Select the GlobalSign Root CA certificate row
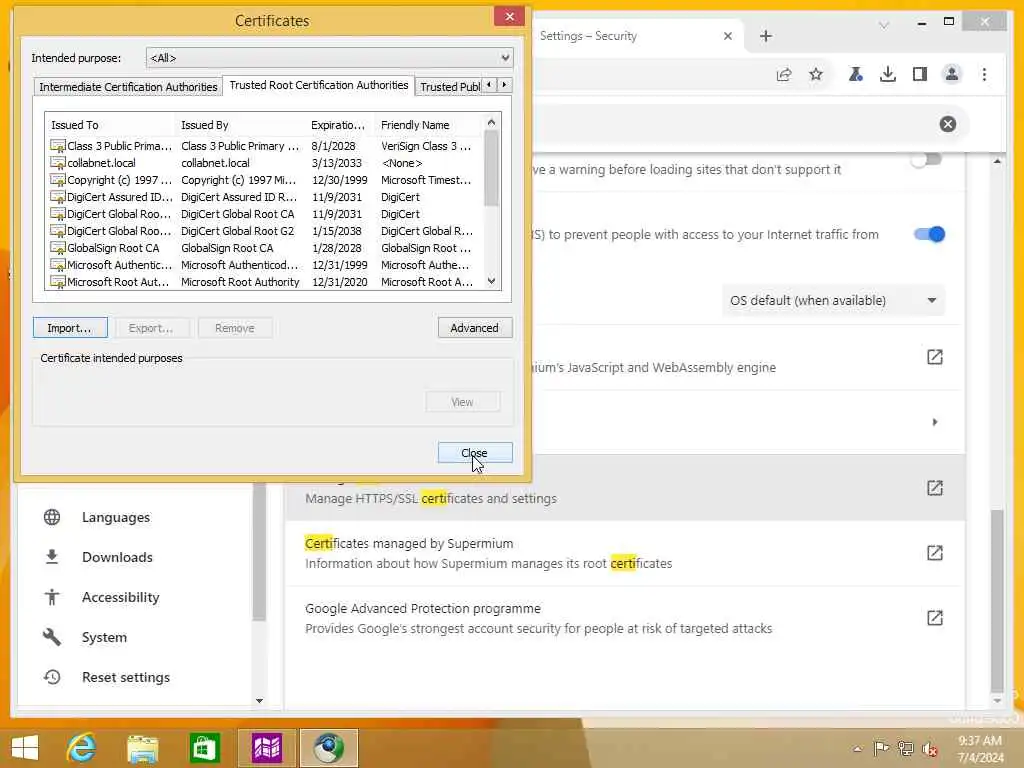The image size is (1024, 768). point(264,248)
